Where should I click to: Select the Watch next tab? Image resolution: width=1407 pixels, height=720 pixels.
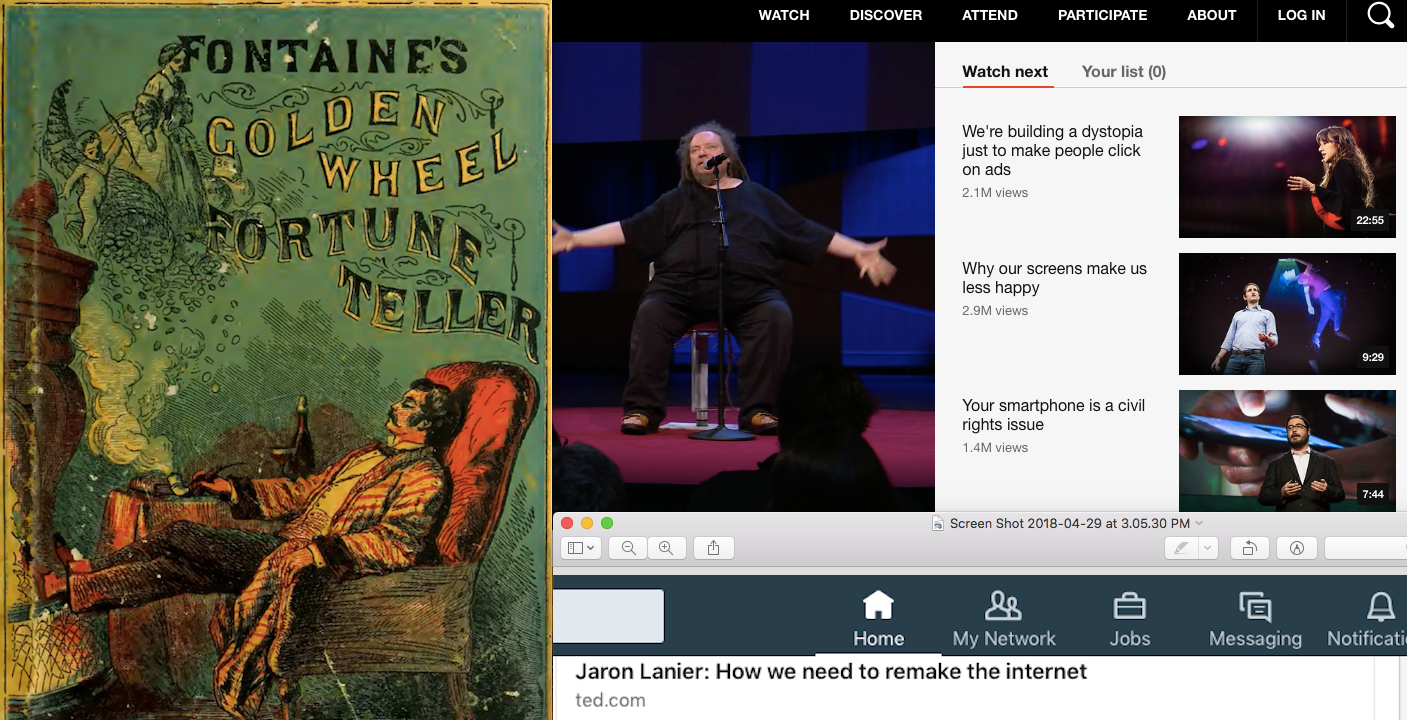coord(1005,71)
